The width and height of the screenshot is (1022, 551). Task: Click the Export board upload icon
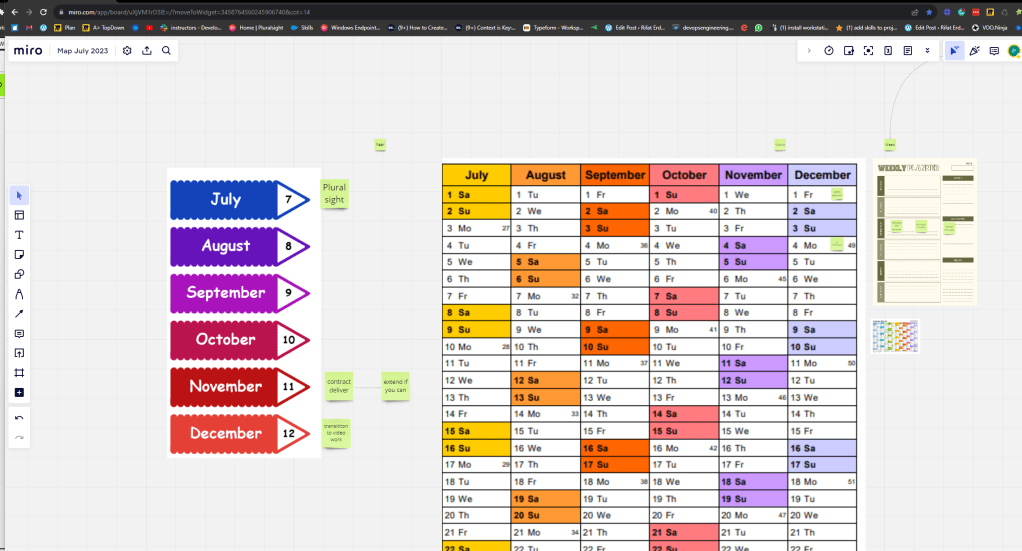coord(147,50)
